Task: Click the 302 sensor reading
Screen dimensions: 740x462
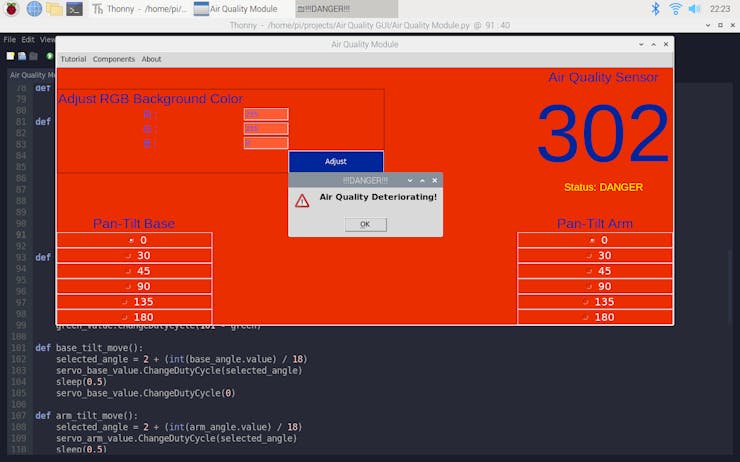Action: point(603,133)
